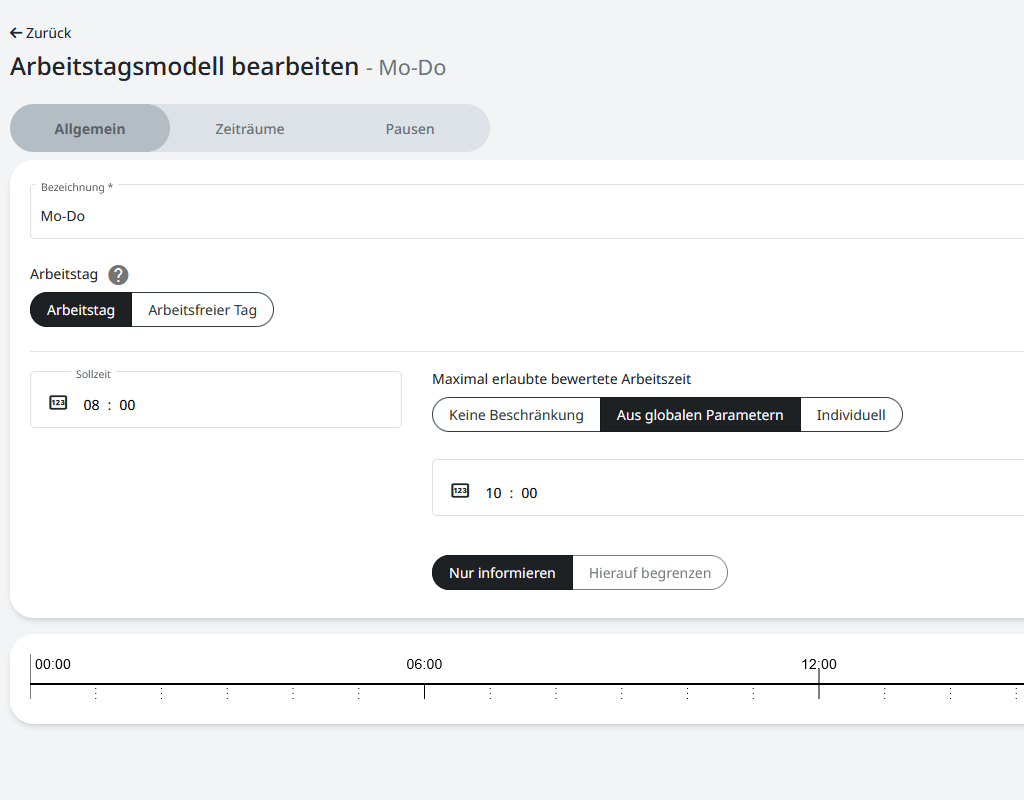This screenshot has height=800, width=1024.
Task: Click the 12:00 marker on the timeline
Action: click(819, 665)
